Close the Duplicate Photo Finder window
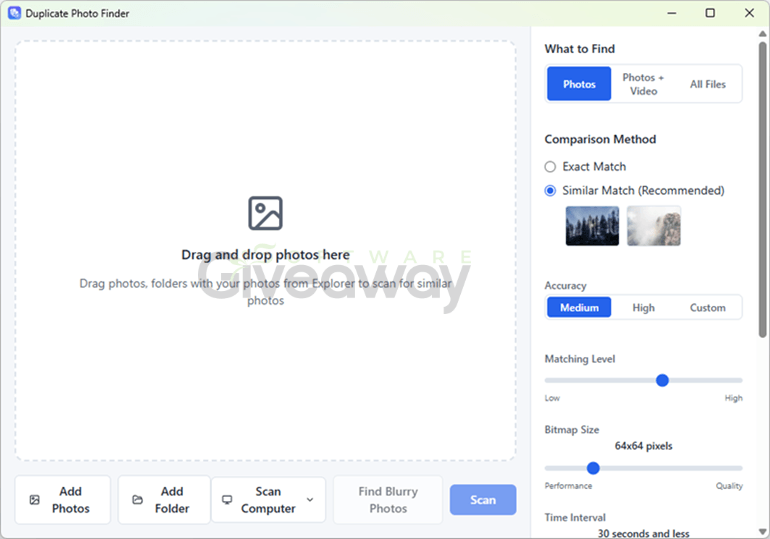Viewport: 770px width, 539px height. pyautogui.click(x=749, y=13)
